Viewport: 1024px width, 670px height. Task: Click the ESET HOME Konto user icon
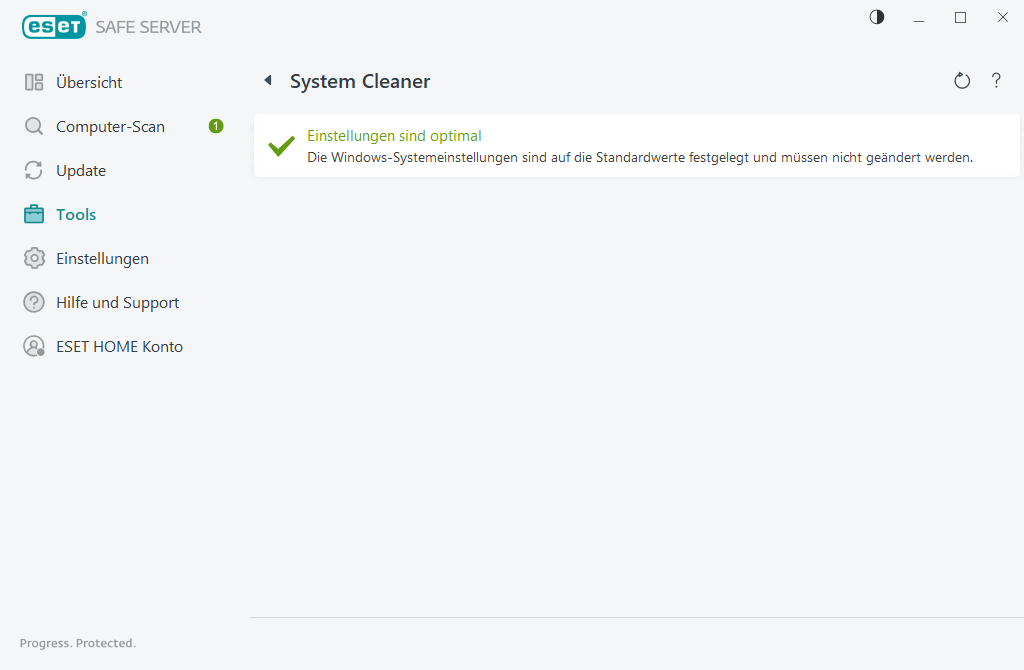tap(34, 347)
